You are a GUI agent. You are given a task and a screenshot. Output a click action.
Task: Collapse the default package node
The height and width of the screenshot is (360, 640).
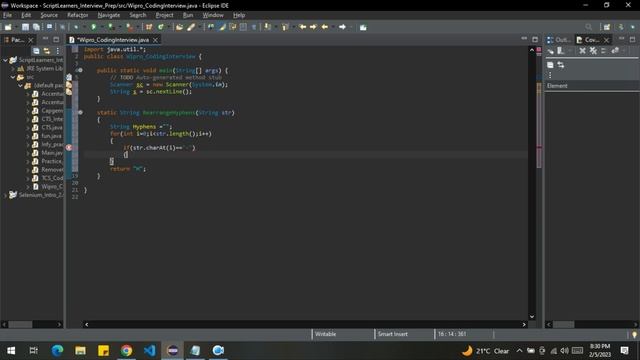pos(20,85)
